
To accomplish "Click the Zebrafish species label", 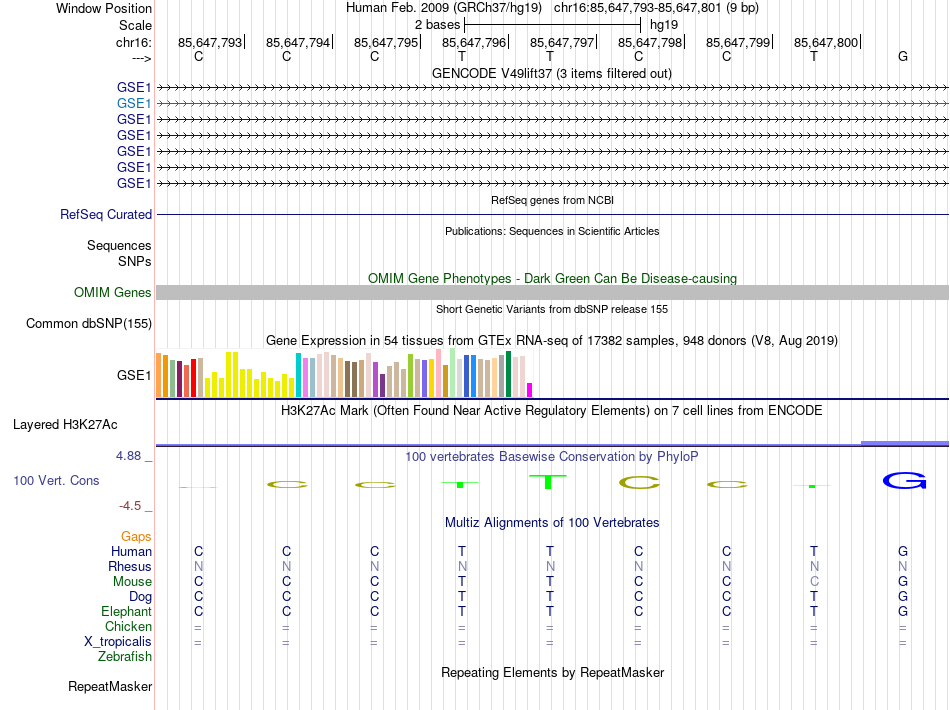I will coord(125,657).
